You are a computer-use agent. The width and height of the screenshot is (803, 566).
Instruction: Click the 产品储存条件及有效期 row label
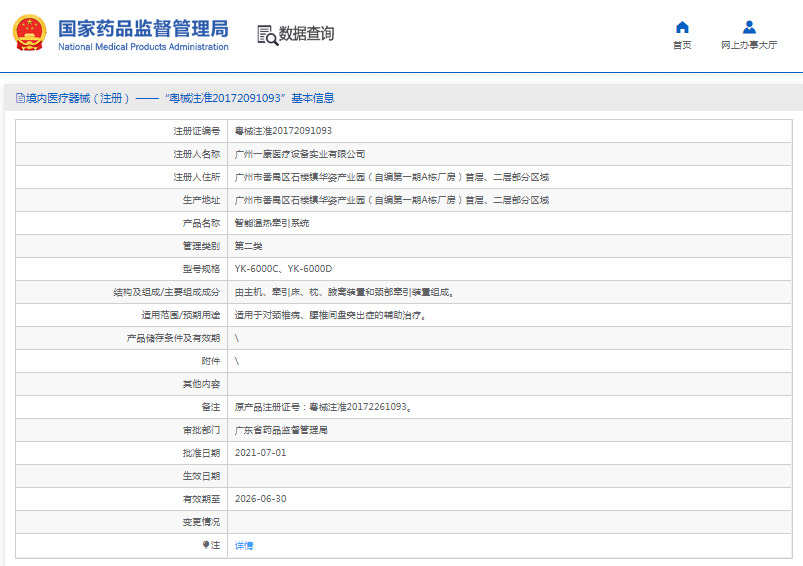173,338
